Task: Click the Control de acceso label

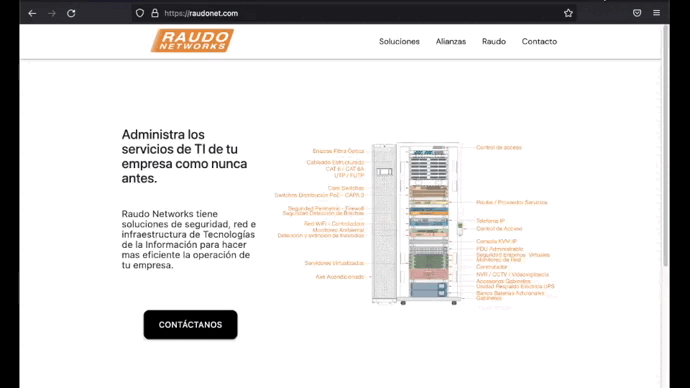Action: 499,147
